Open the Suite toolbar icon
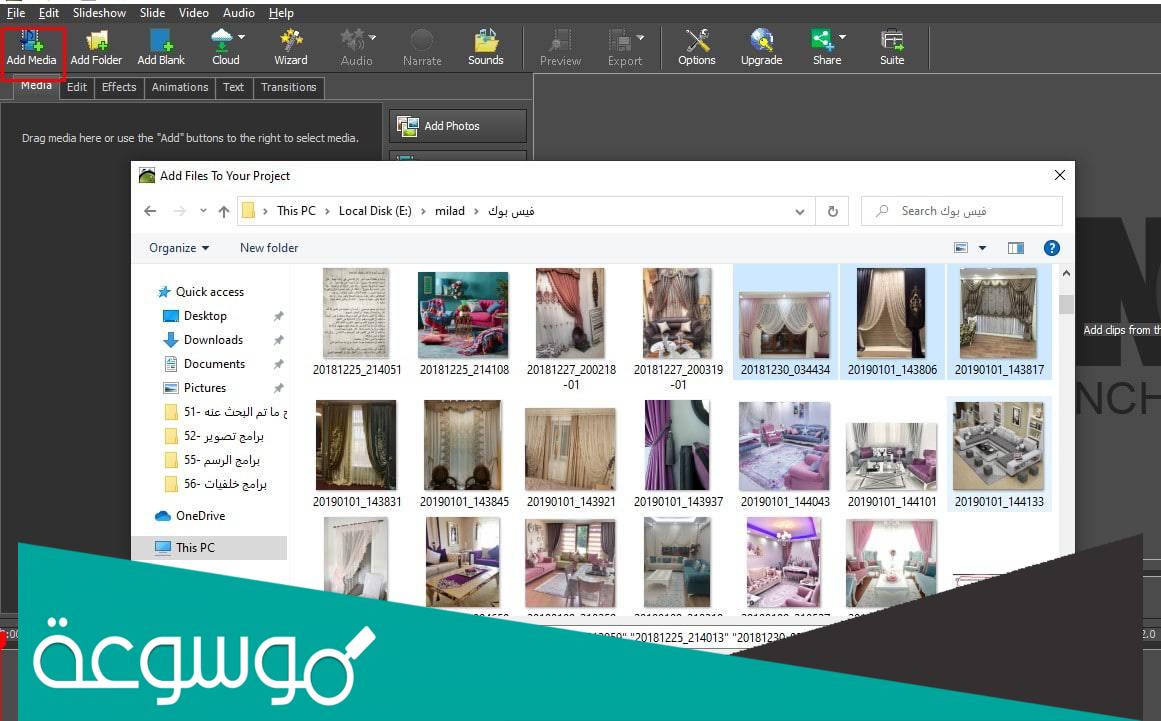Image resolution: width=1161 pixels, height=721 pixels. [x=892, y=47]
